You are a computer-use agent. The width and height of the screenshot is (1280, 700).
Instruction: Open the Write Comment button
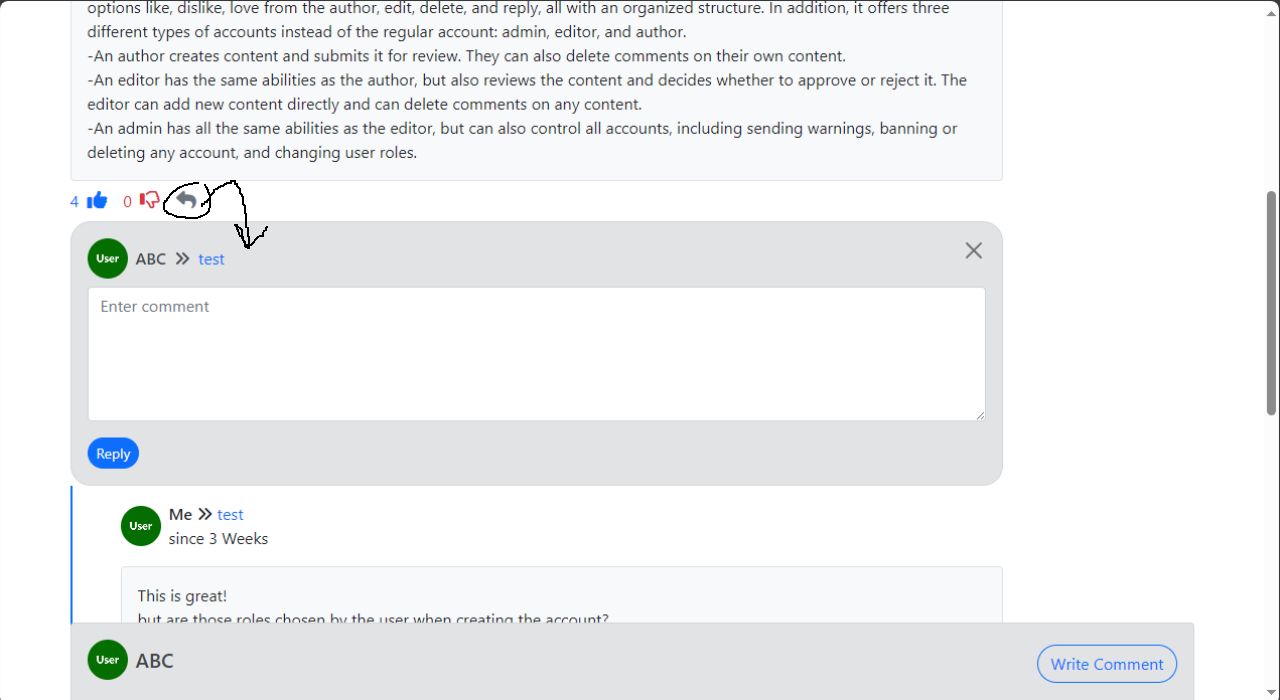(1106, 664)
